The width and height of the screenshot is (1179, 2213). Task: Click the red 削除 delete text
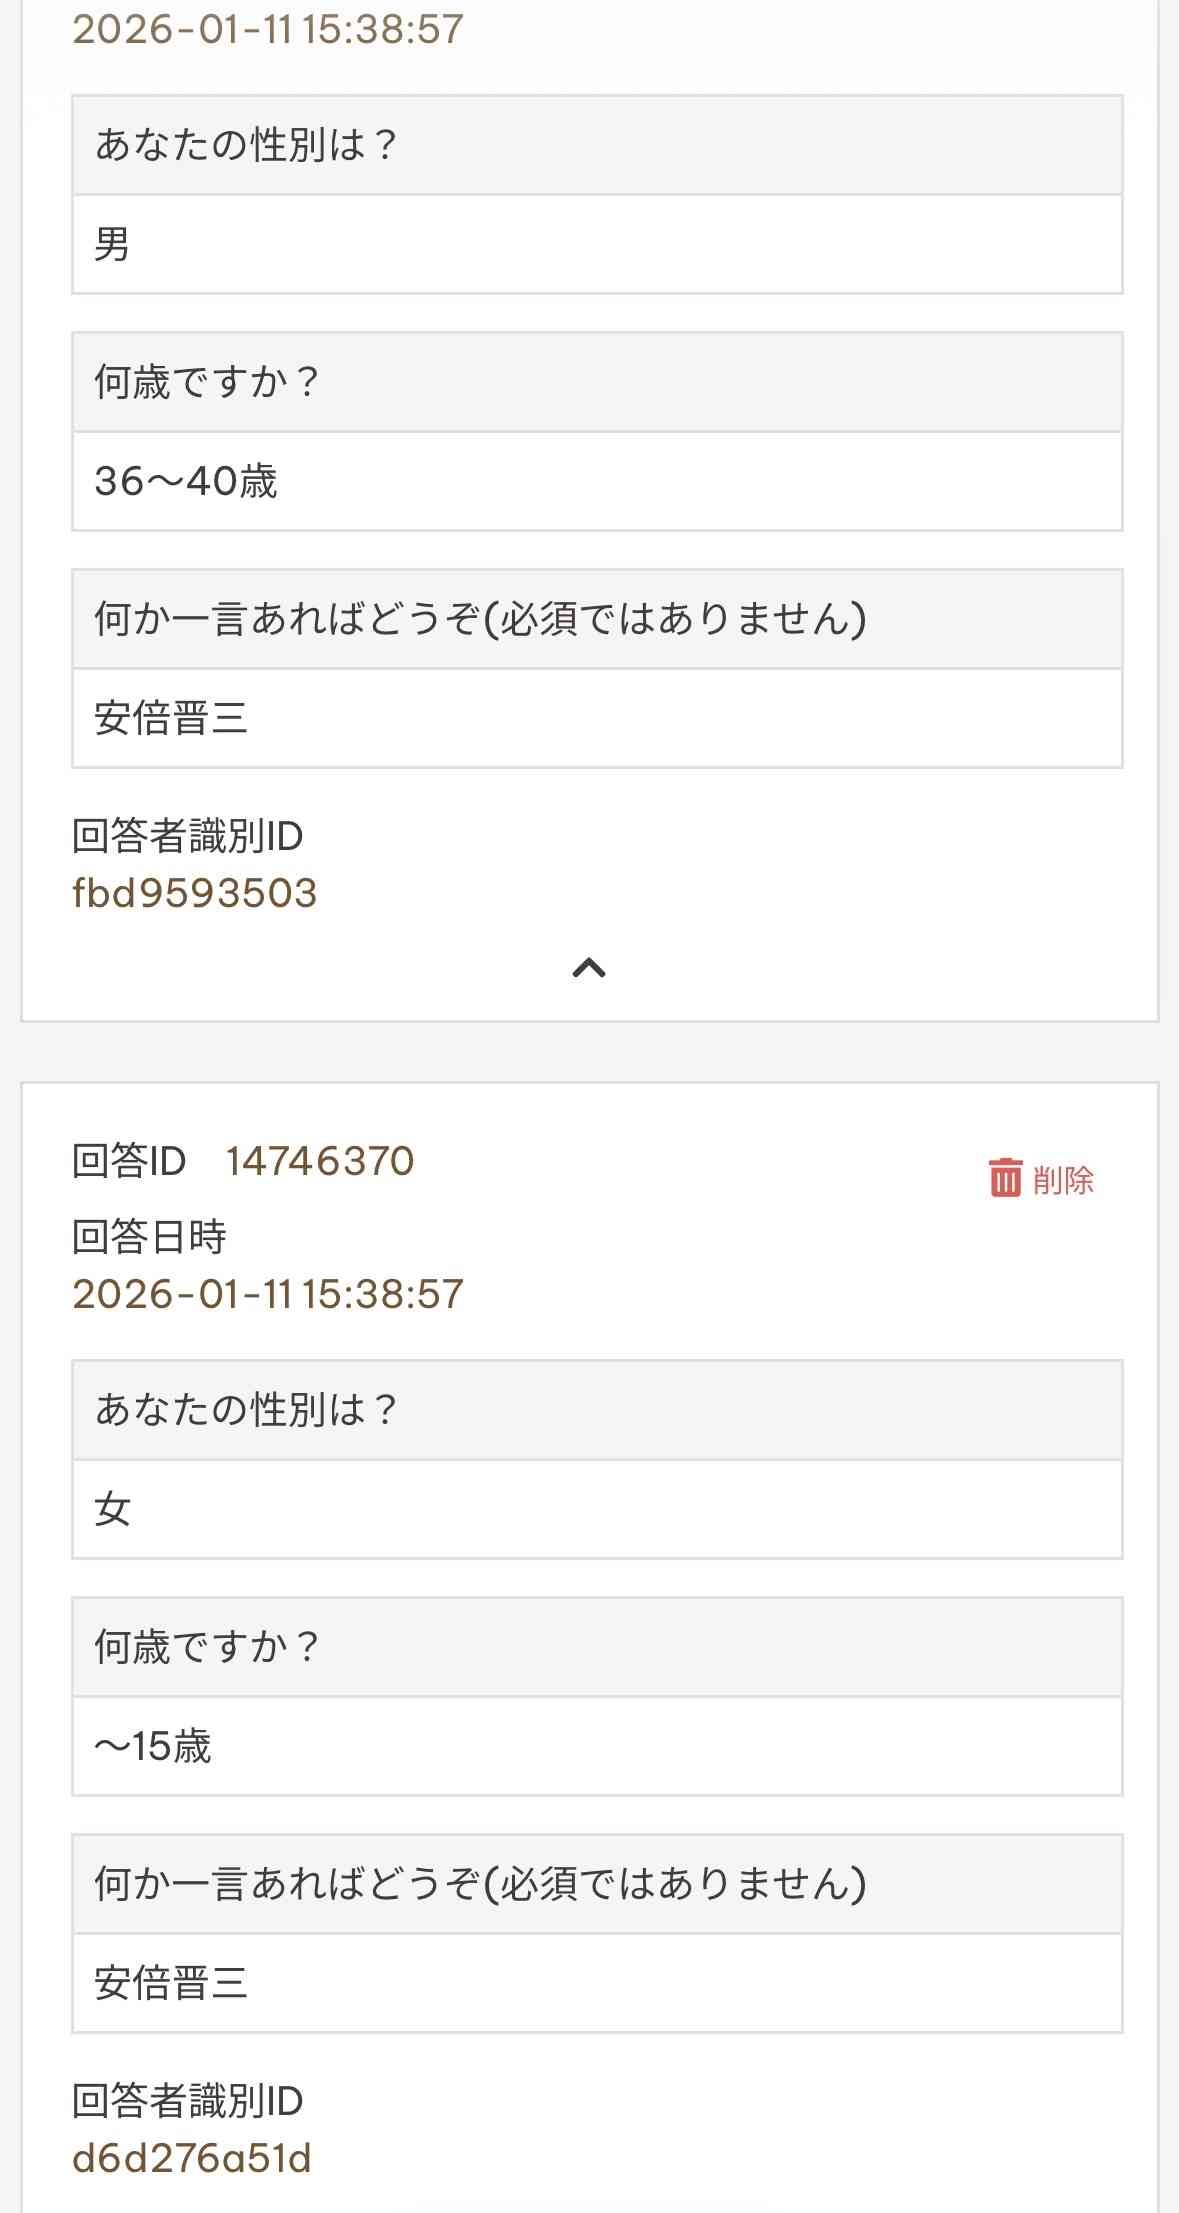coord(1063,1180)
